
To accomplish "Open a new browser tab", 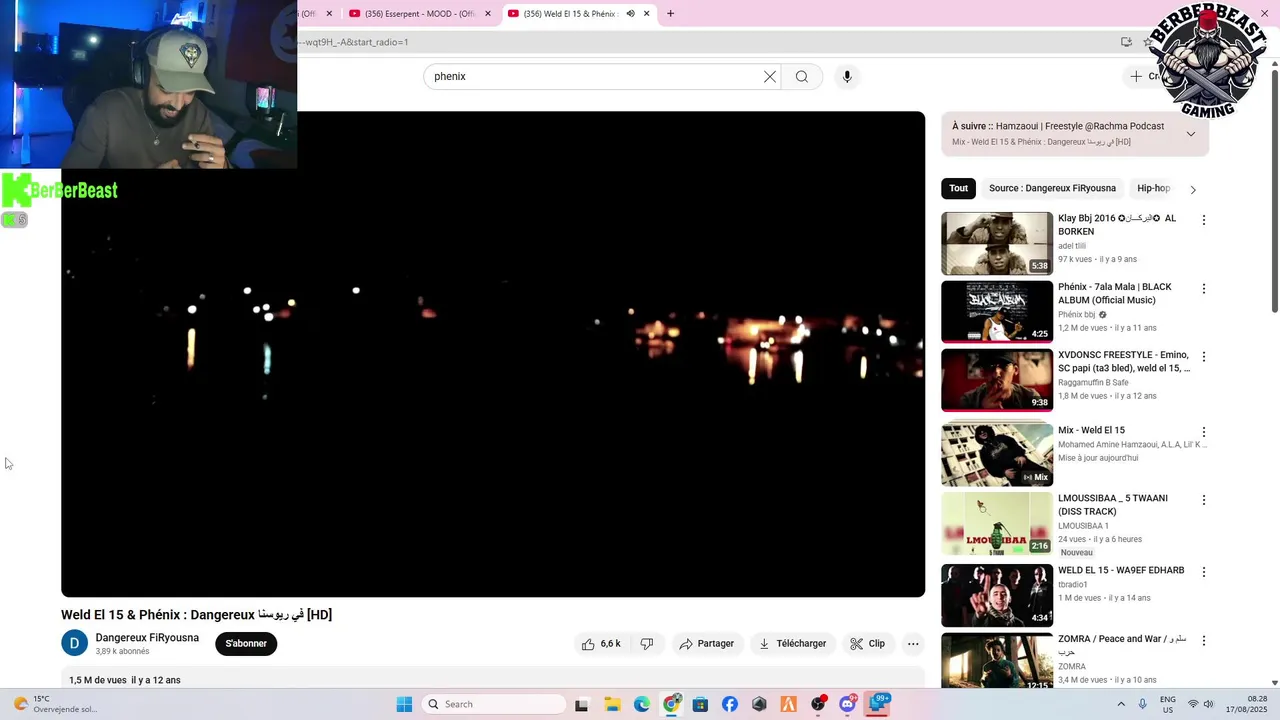I will (x=670, y=14).
